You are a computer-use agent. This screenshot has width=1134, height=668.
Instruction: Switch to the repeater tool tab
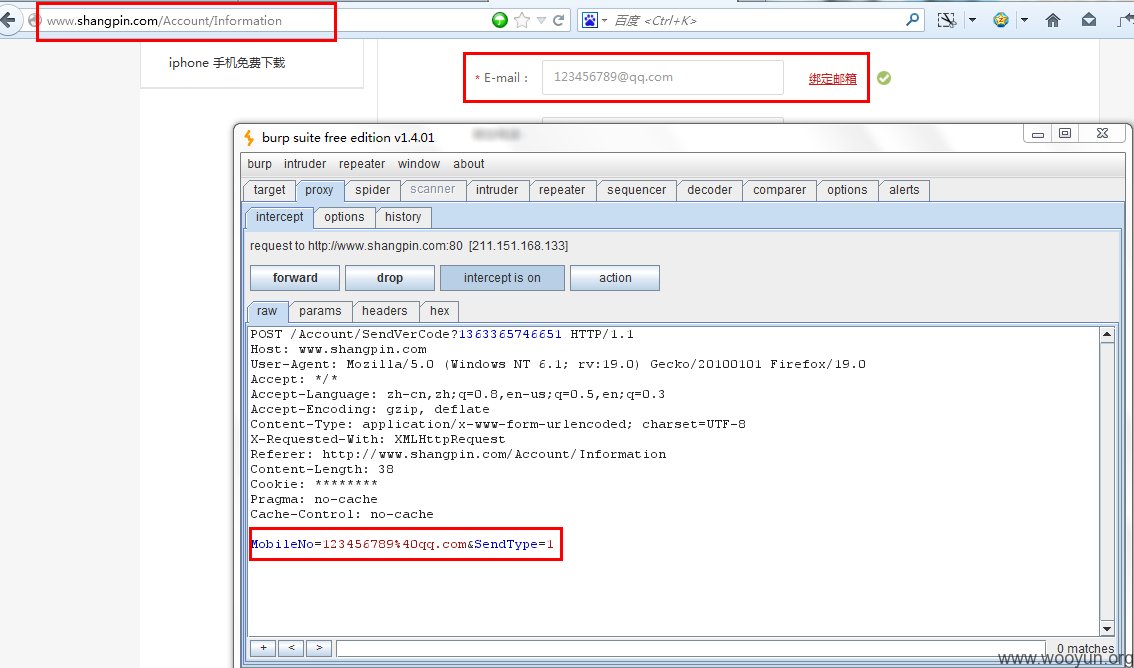(x=562, y=190)
